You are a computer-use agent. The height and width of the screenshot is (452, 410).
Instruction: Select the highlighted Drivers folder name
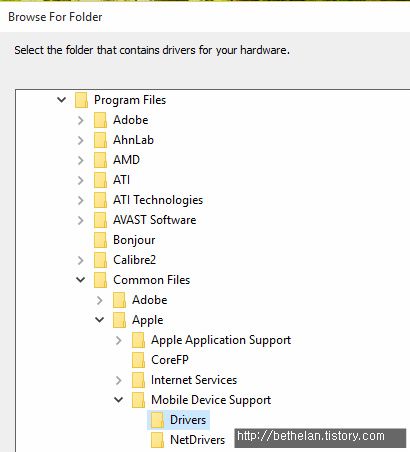pos(188,420)
